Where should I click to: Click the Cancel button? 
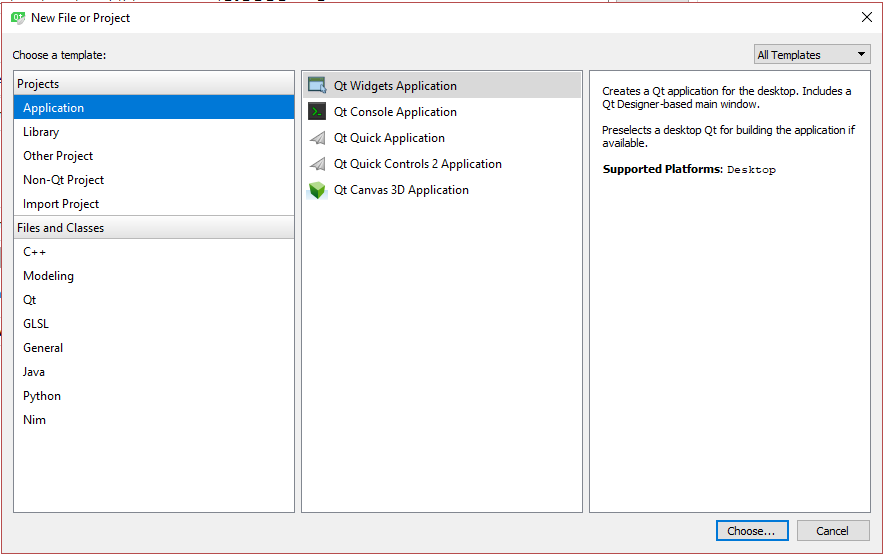[832, 531]
